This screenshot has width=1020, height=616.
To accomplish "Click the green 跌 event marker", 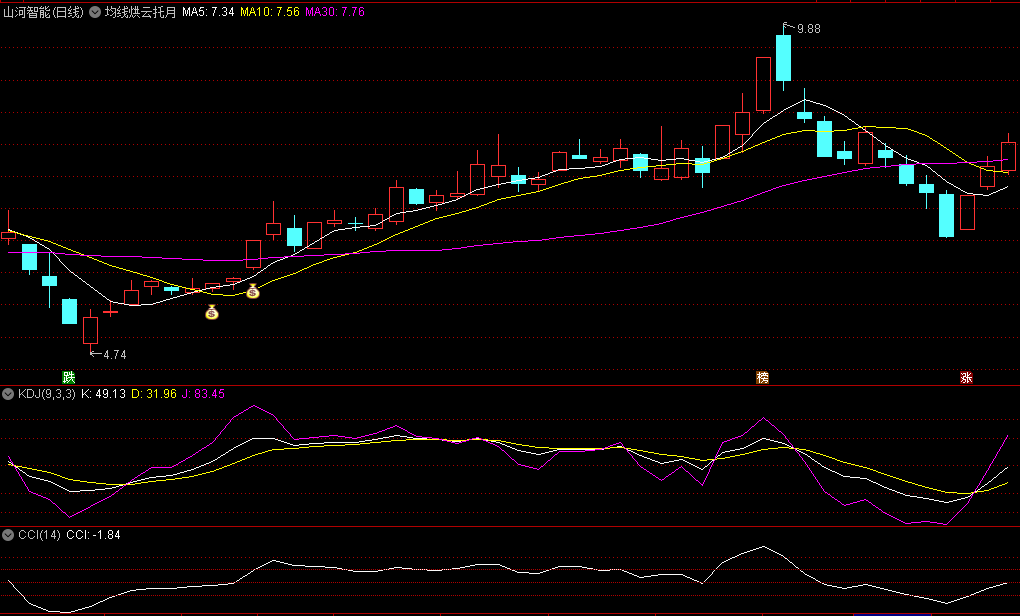I will point(68,377).
